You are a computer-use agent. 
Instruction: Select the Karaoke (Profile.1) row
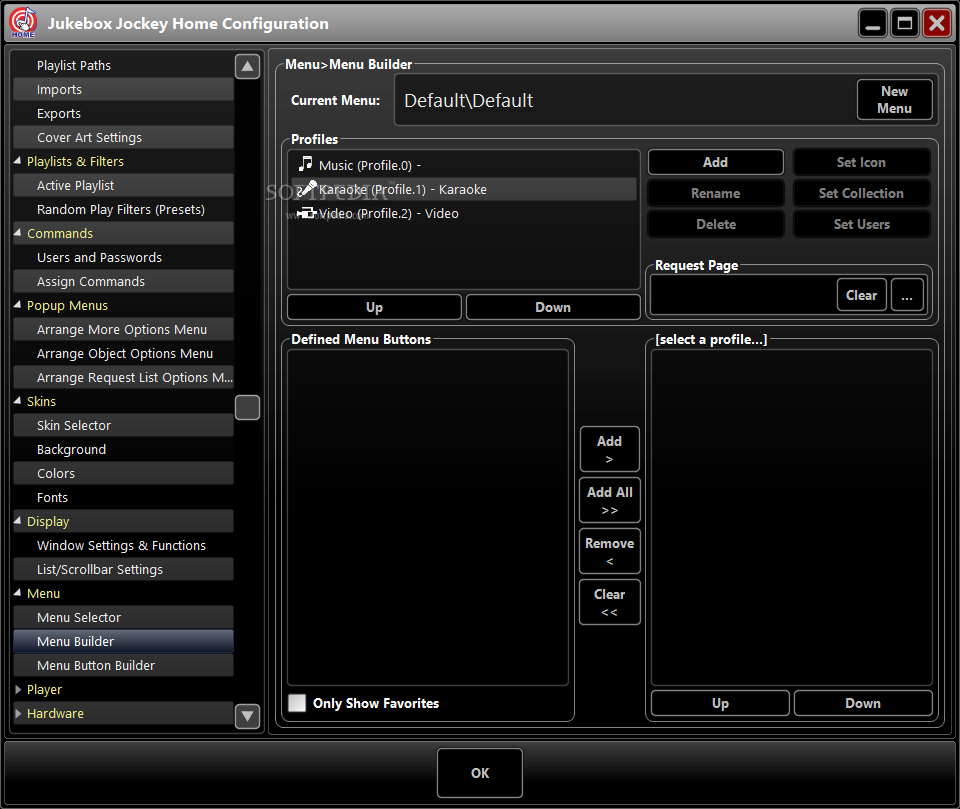pos(463,189)
